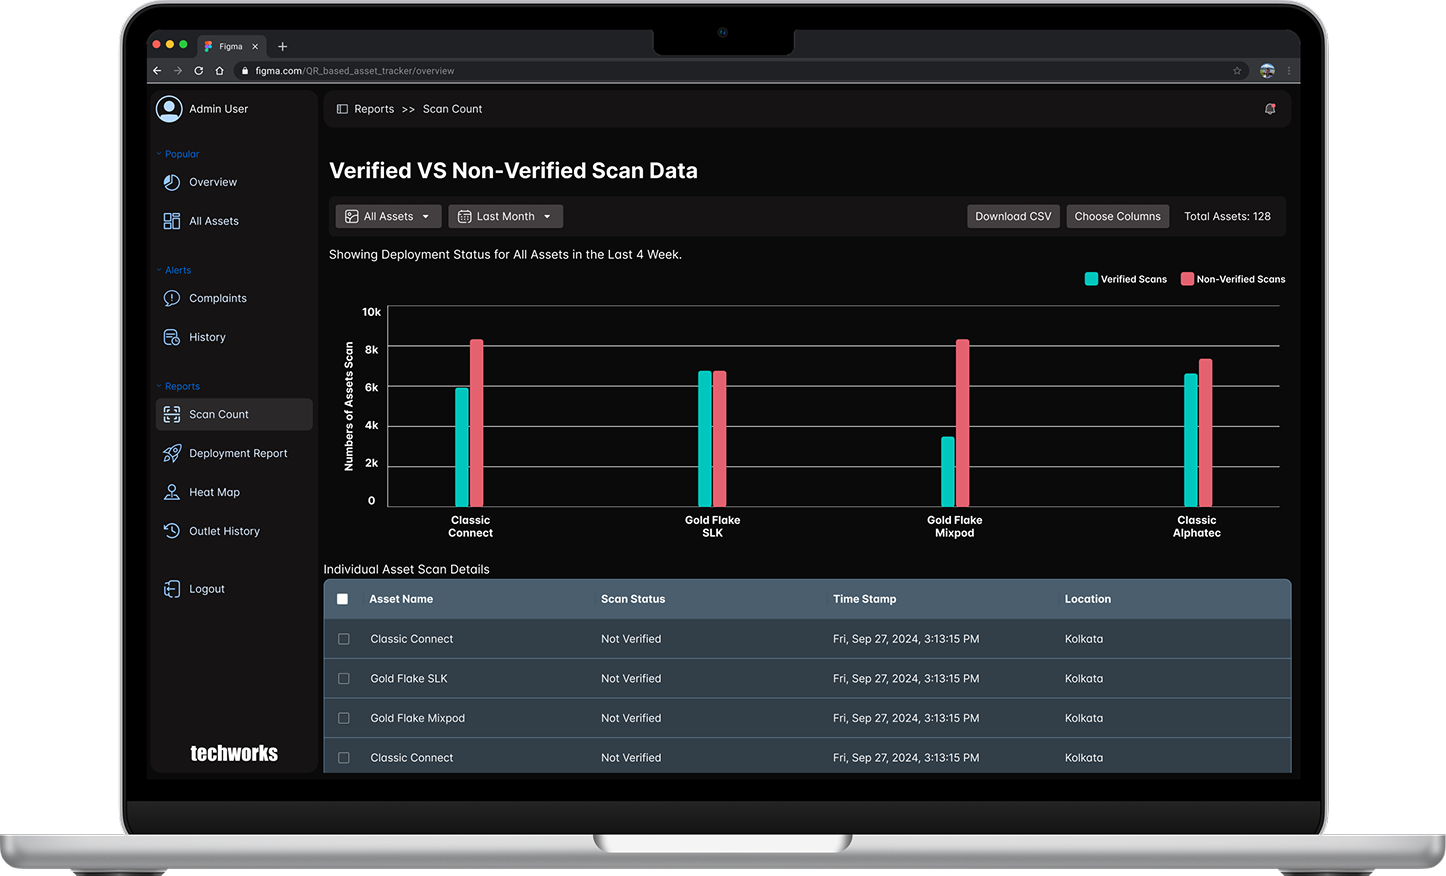This screenshot has height=876, width=1446.
Task: Click the Reports breadcrumb link
Action: pos(374,109)
